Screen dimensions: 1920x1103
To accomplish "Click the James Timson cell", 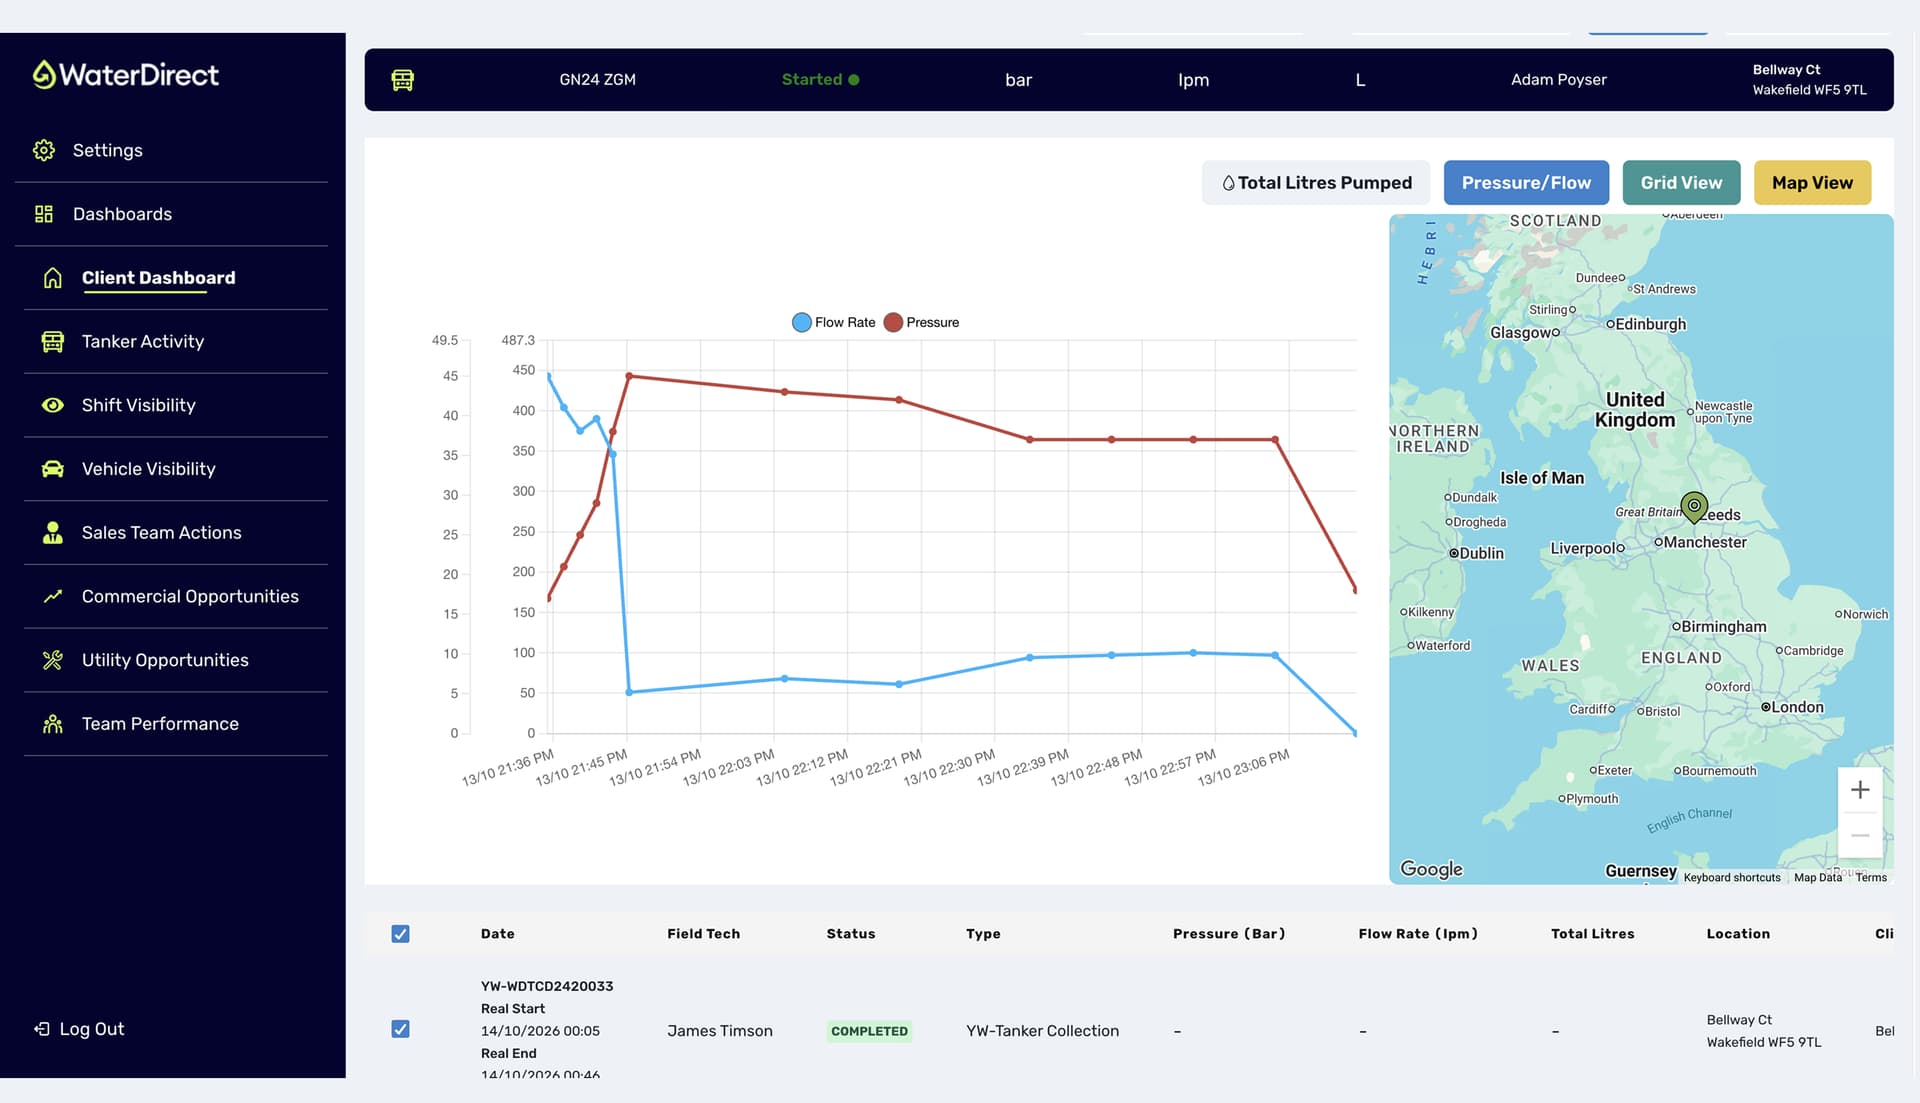I will coord(720,1031).
